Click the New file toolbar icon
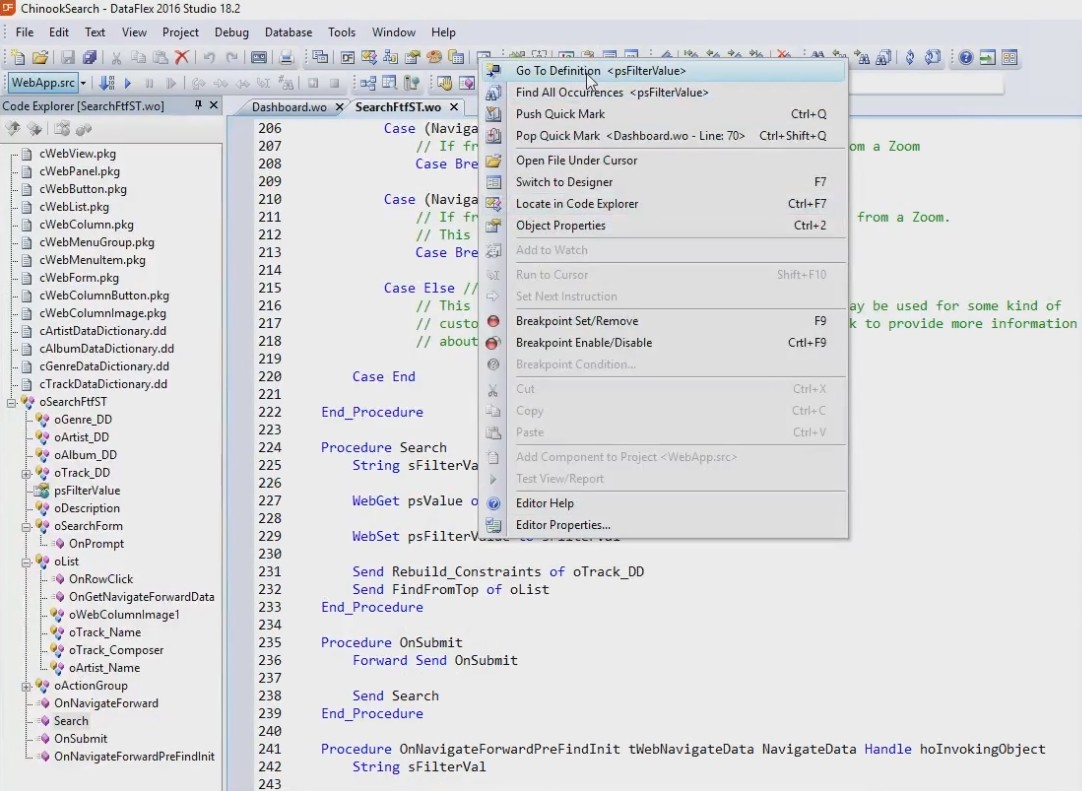This screenshot has height=791, width=1082. tap(17, 58)
